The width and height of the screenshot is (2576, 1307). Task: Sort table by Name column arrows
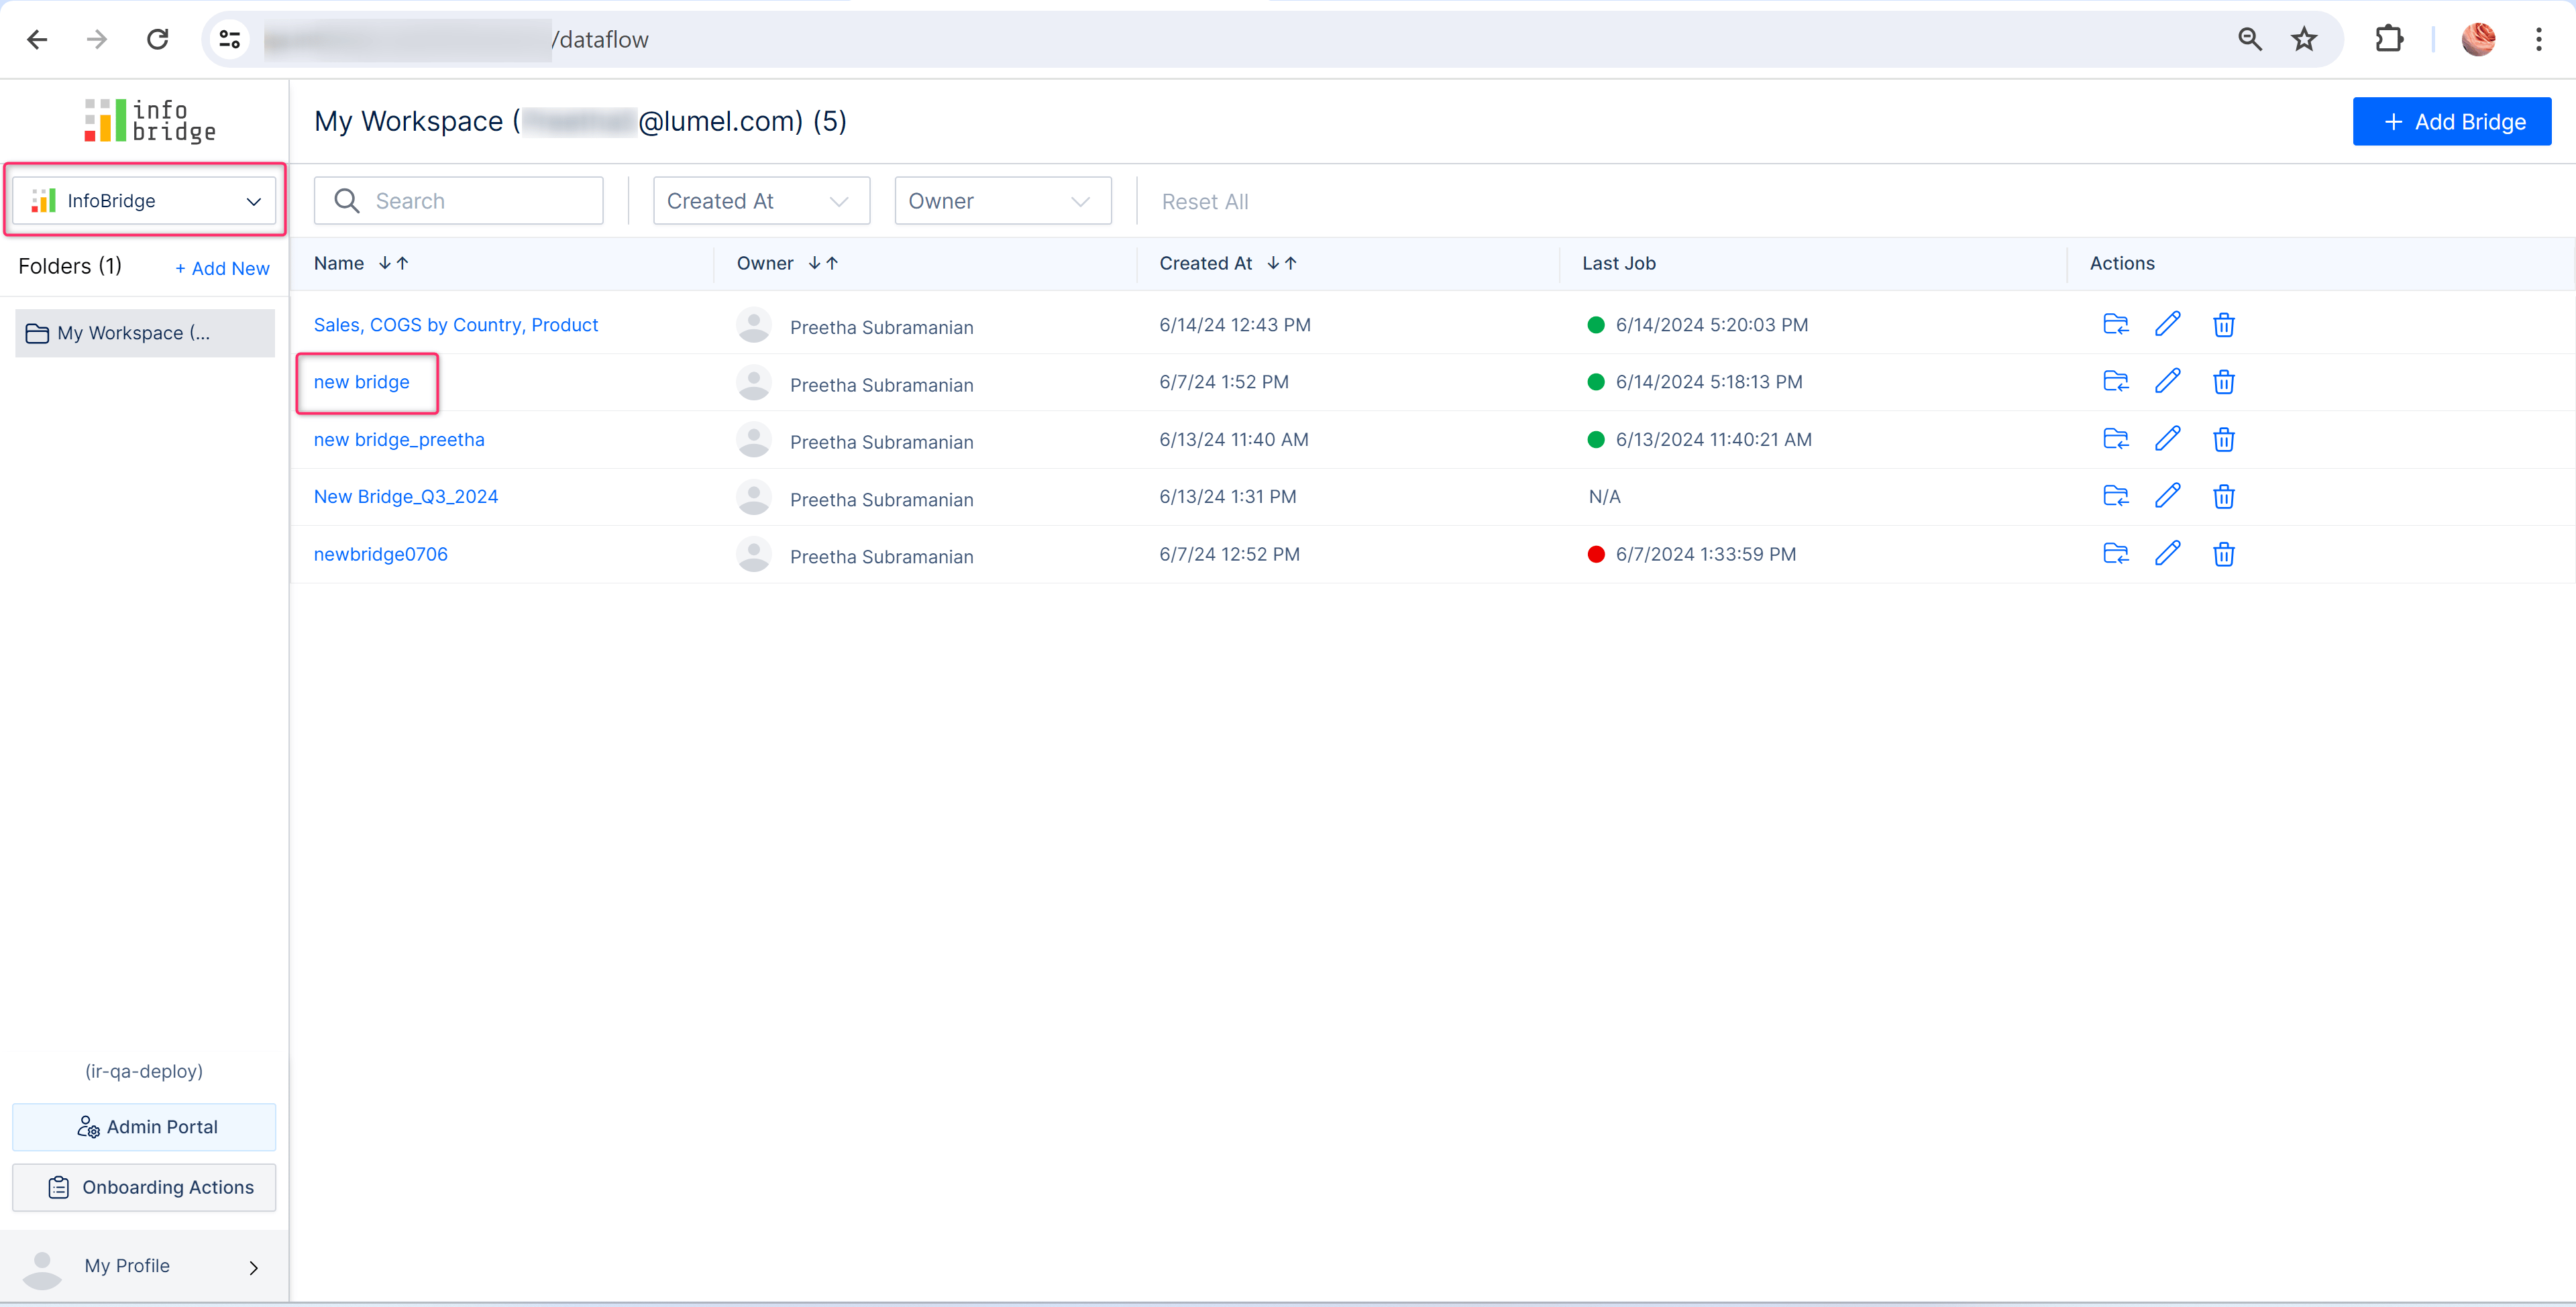(x=393, y=263)
